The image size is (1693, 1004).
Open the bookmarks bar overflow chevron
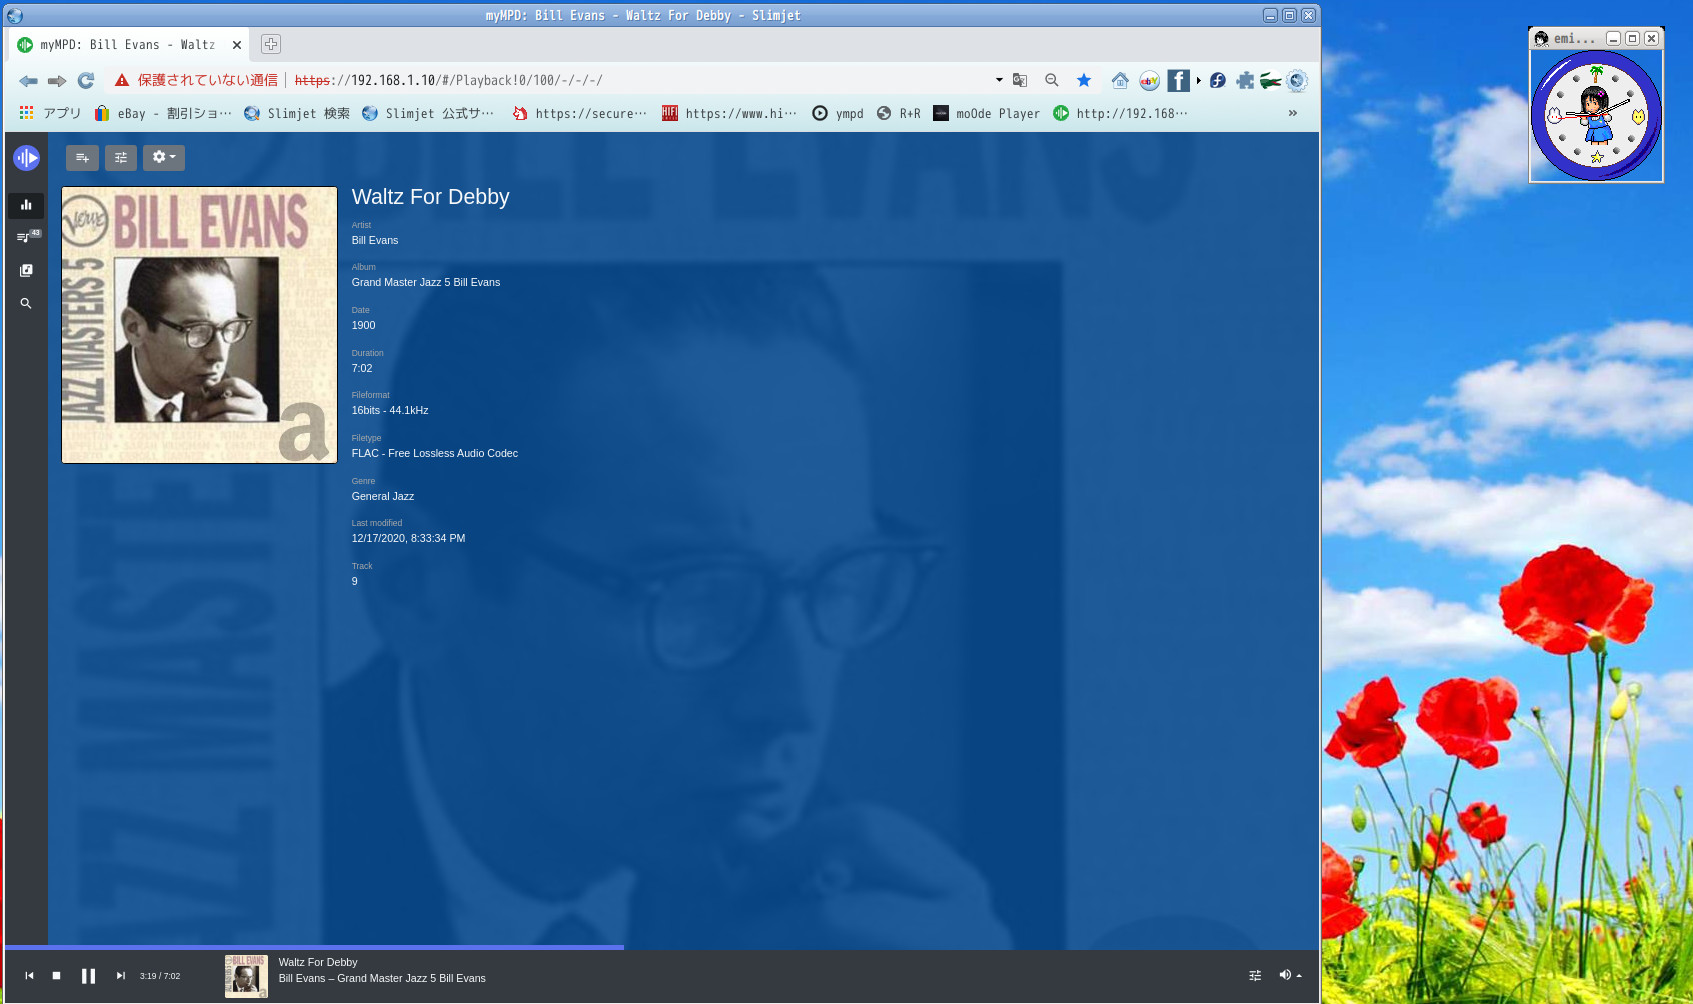click(x=1292, y=113)
